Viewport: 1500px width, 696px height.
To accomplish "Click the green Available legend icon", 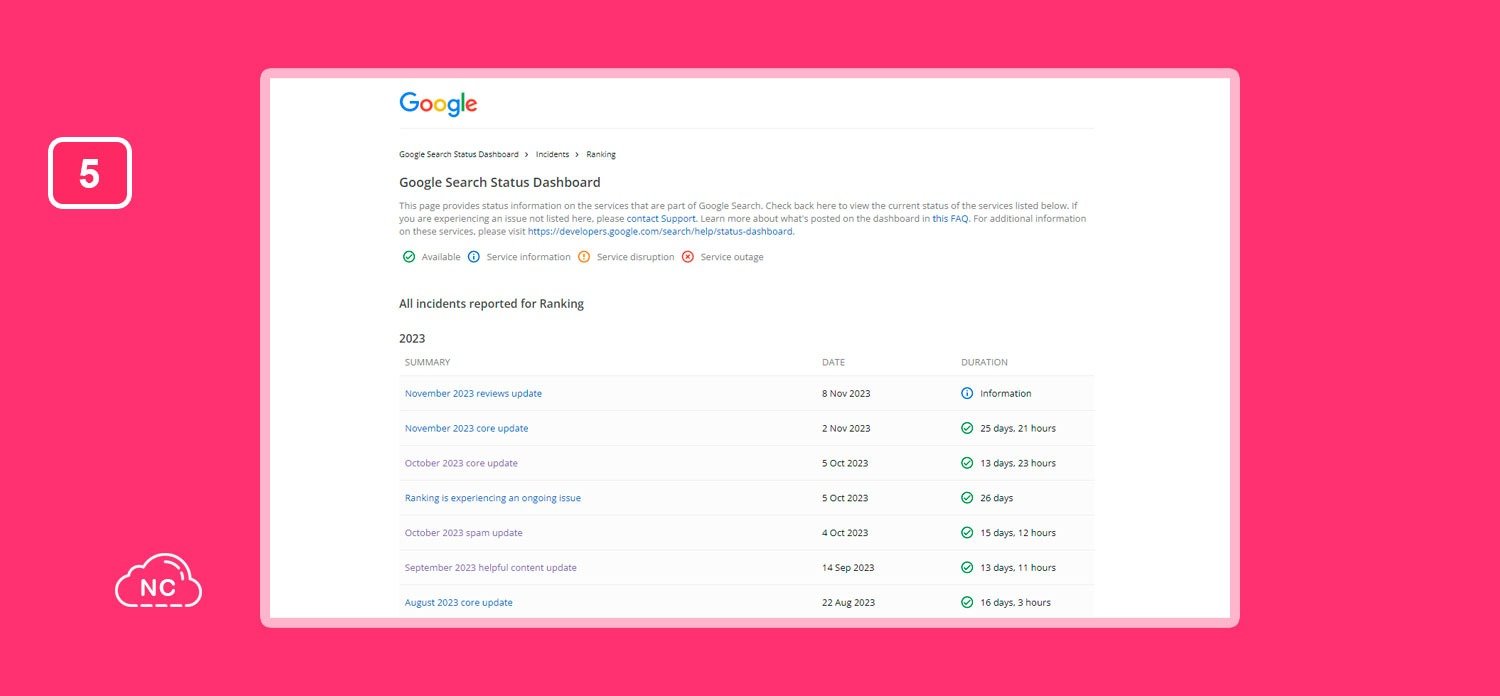I will [x=409, y=257].
